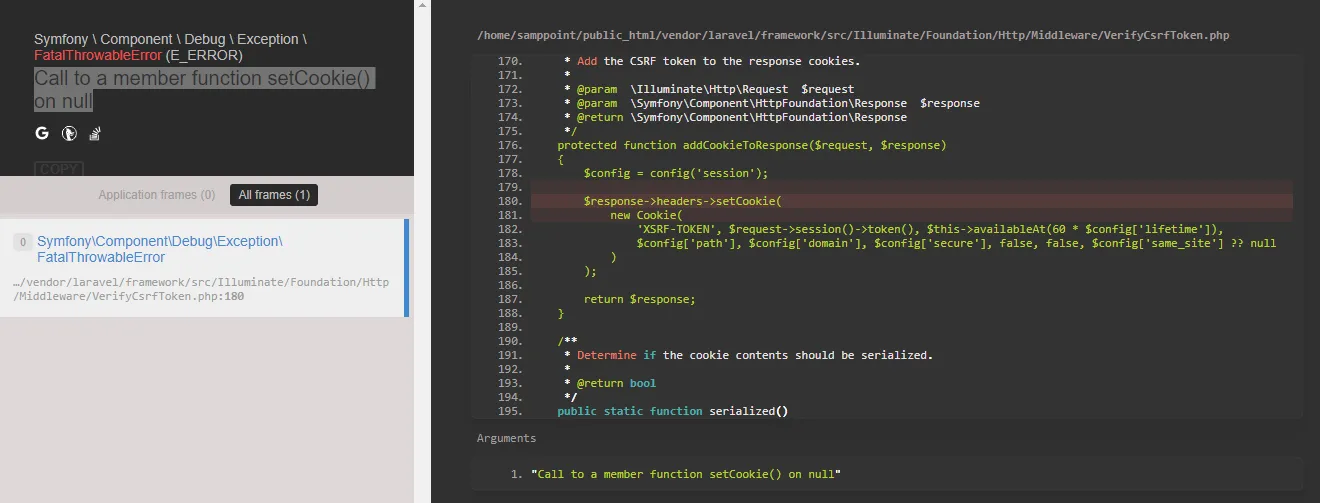Click the red FatalThrowableError class name
The width and height of the screenshot is (1320, 503).
(x=98, y=55)
